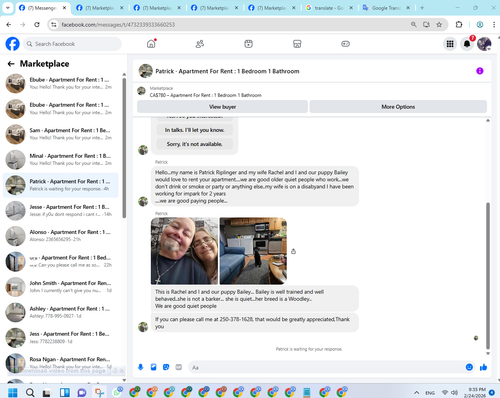
Task: Open the Home feed icon
Action: (x=151, y=44)
